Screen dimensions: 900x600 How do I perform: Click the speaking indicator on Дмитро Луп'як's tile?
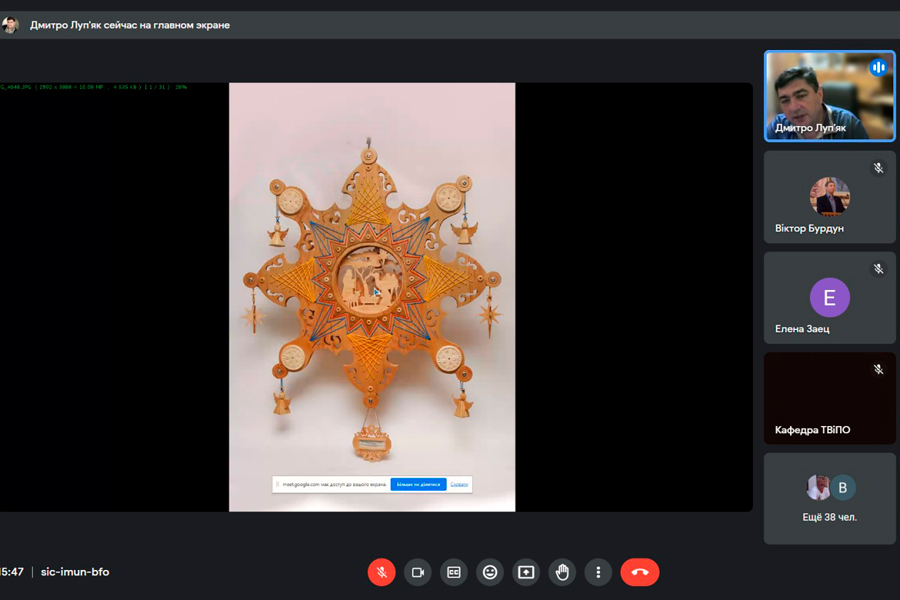pos(878,67)
